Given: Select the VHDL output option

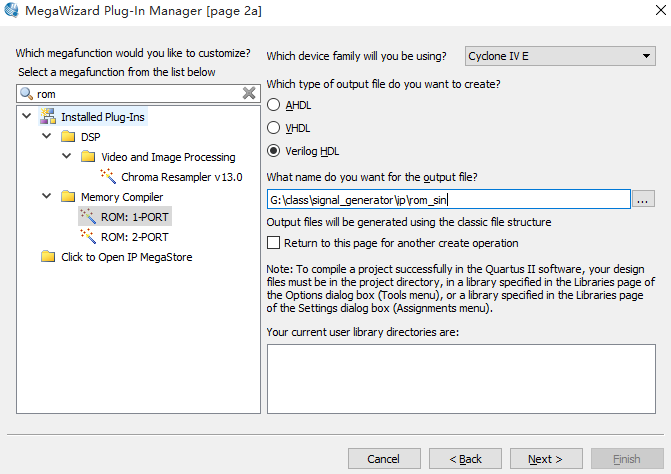Looking at the screenshot, I should 273,128.
